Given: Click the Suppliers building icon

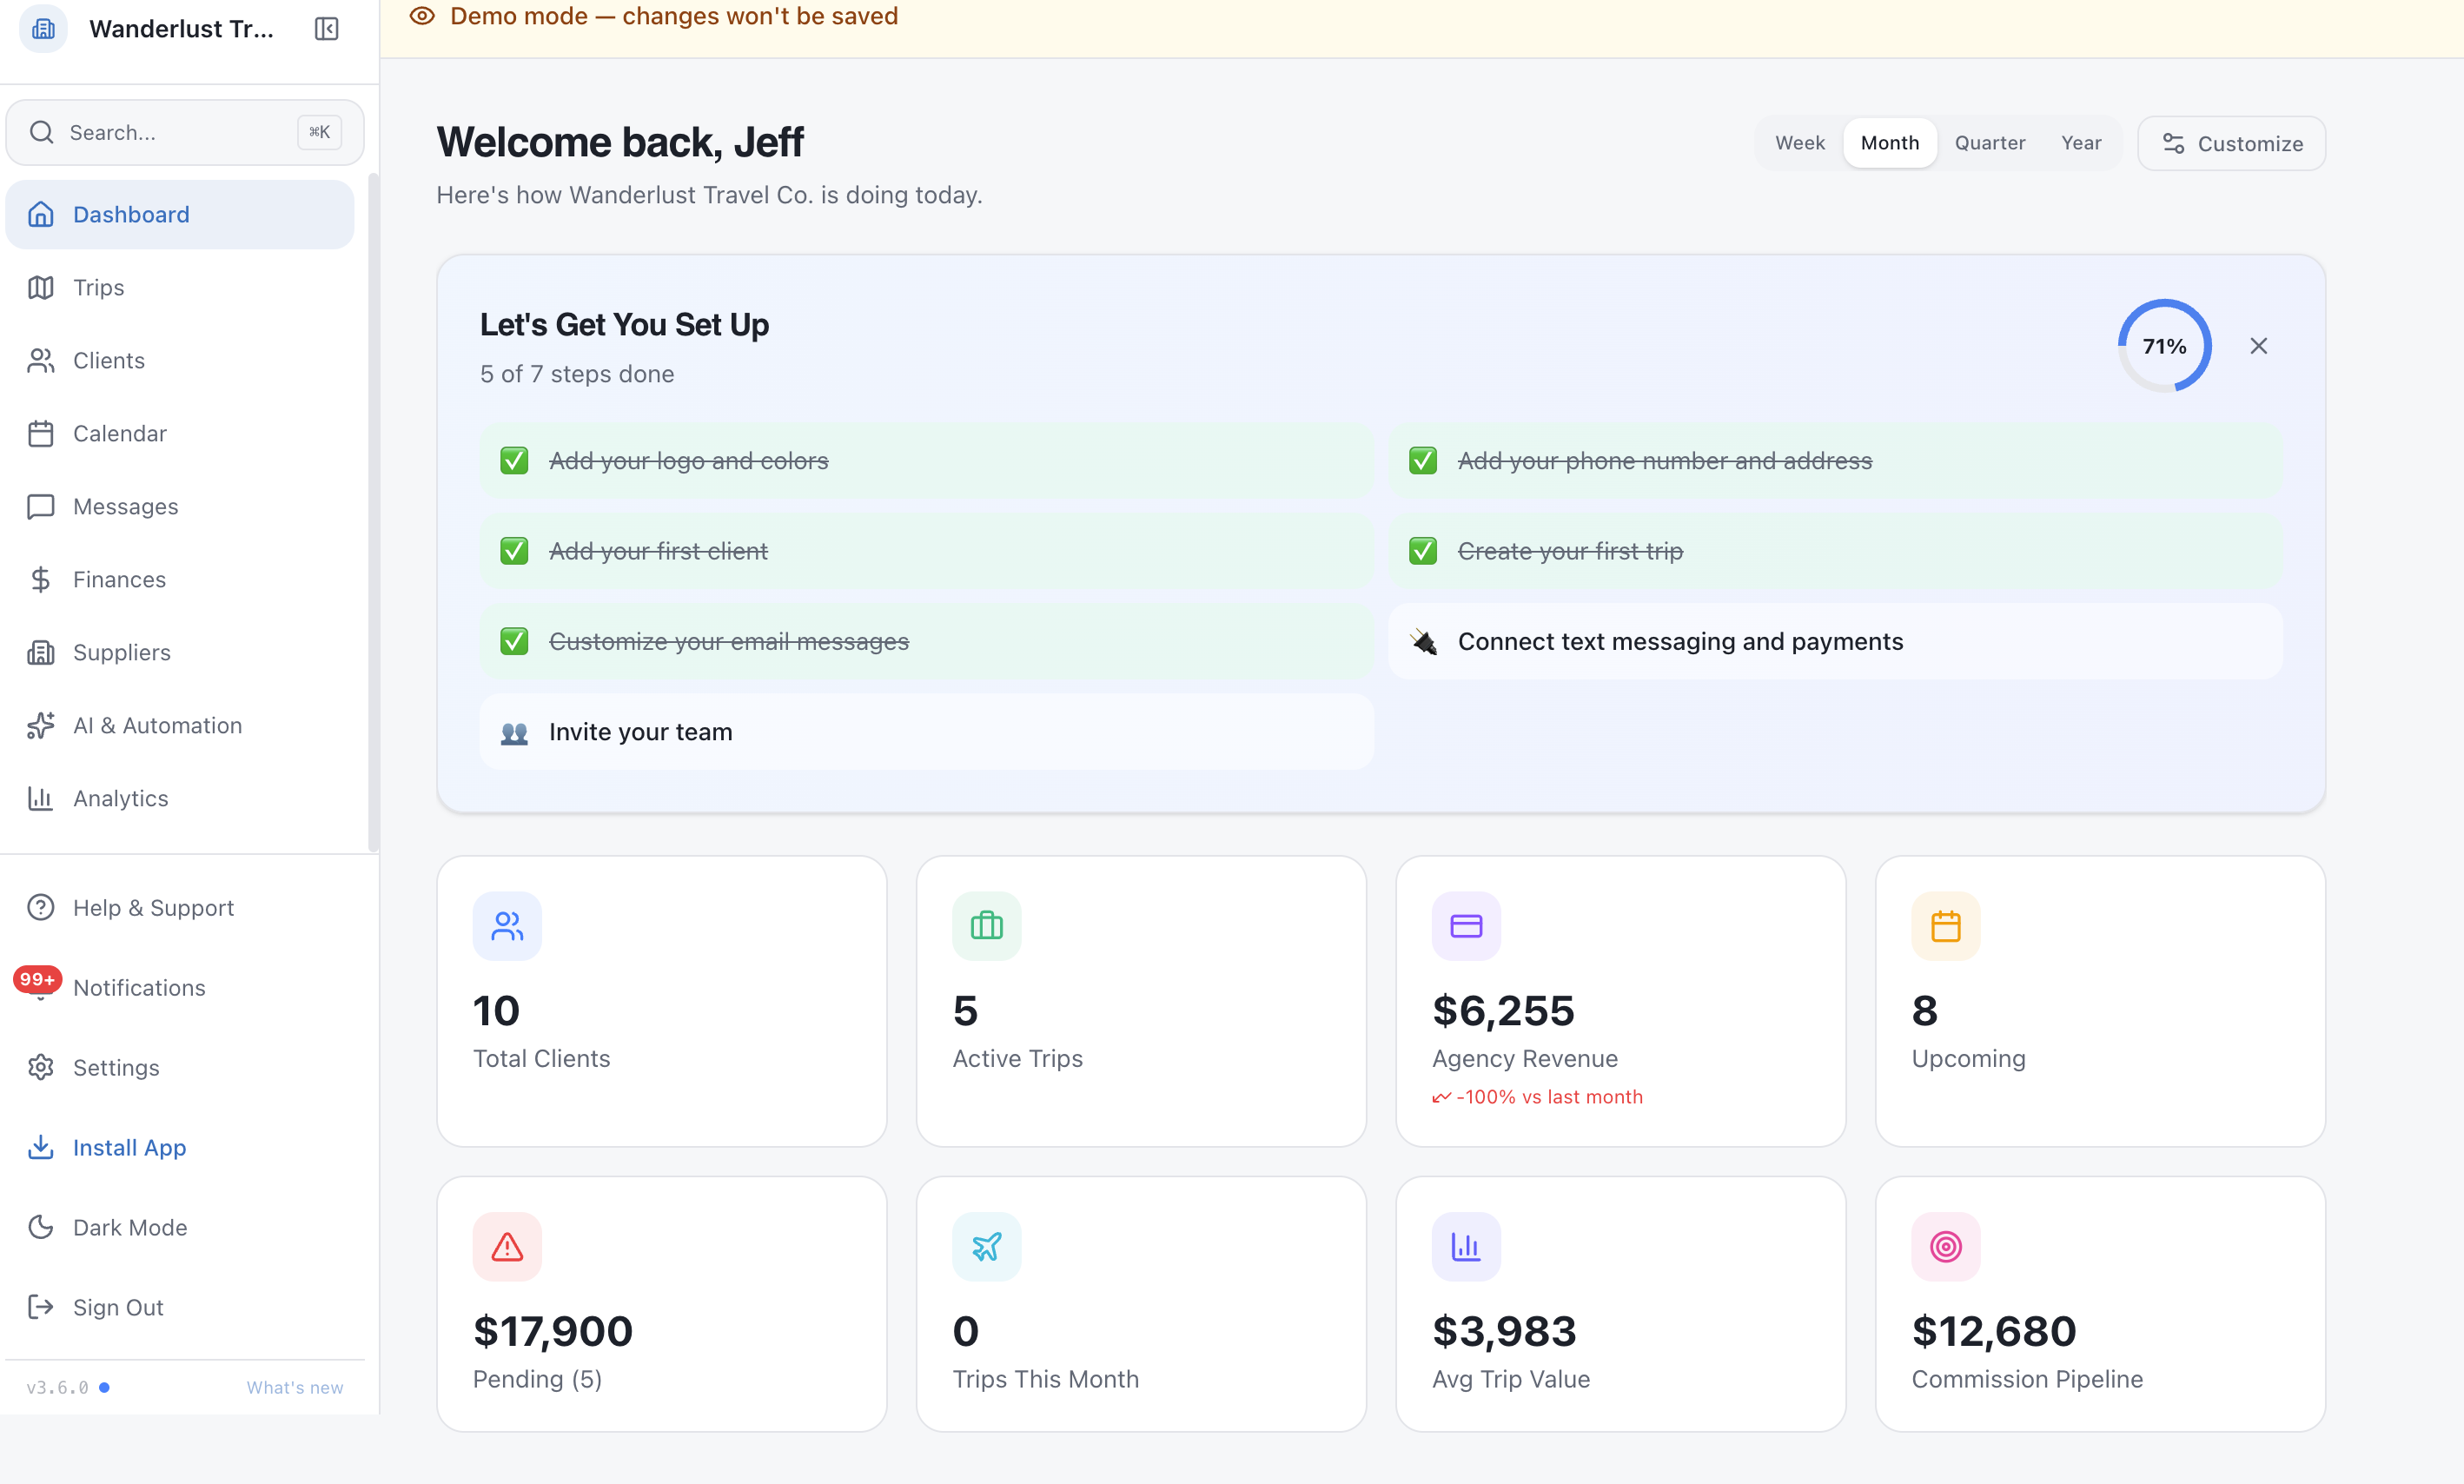Looking at the screenshot, I should (40, 652).
